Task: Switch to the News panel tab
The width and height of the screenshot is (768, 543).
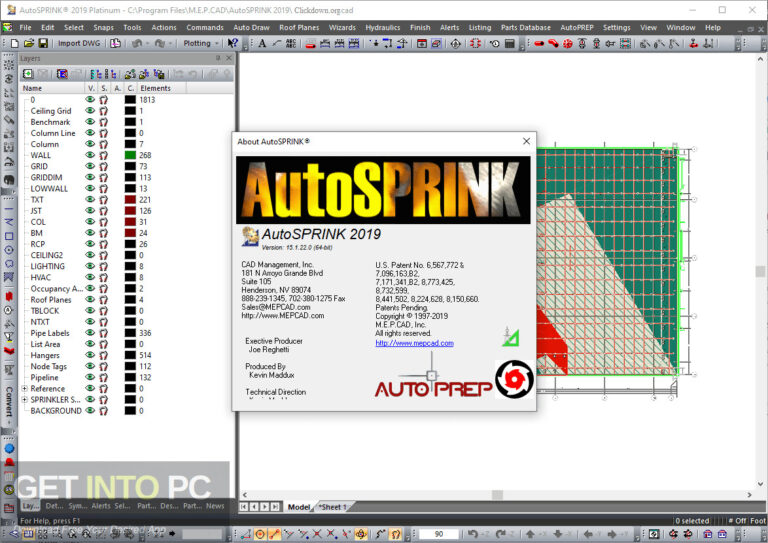Action: click(x=215, y=506)
